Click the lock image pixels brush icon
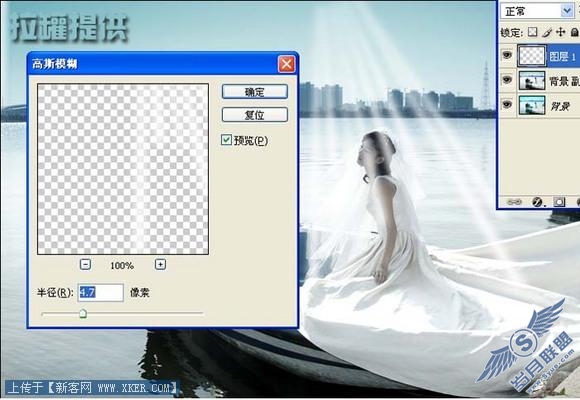The height and width of the screenshot is (400, 580). [x=547, y=33]
